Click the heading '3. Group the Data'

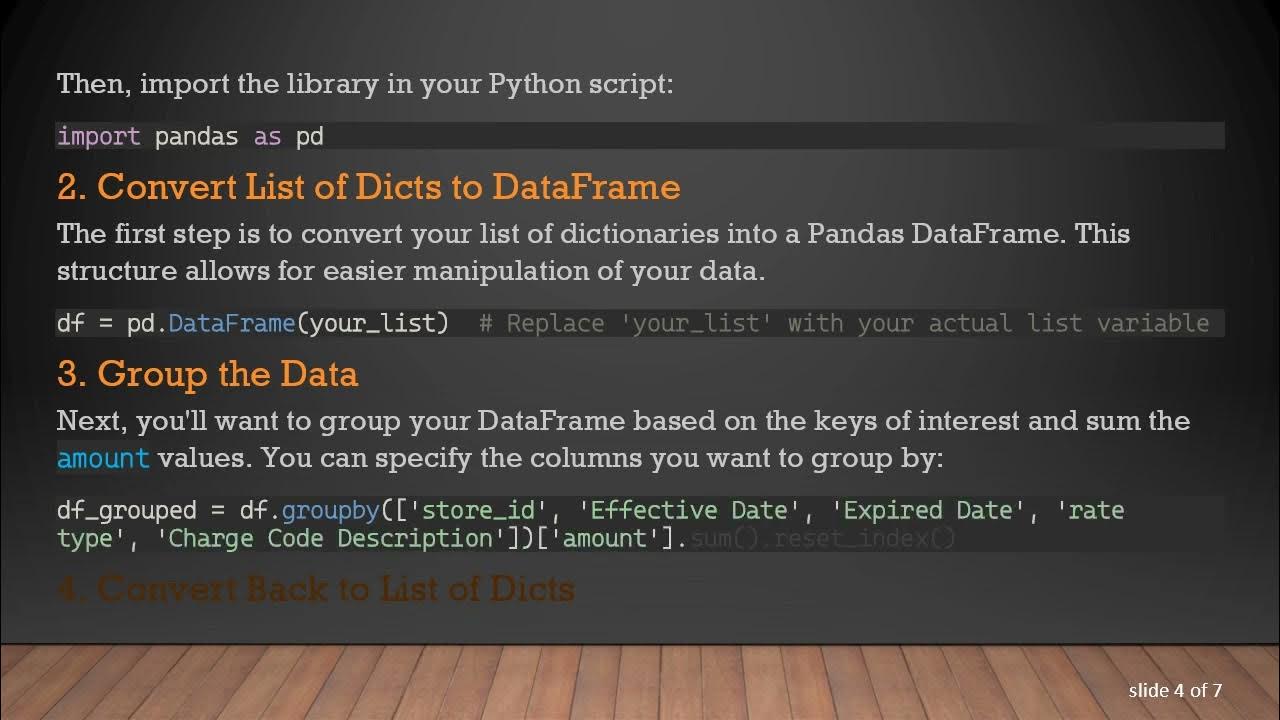pyautogui.click(x=207, y=374)
